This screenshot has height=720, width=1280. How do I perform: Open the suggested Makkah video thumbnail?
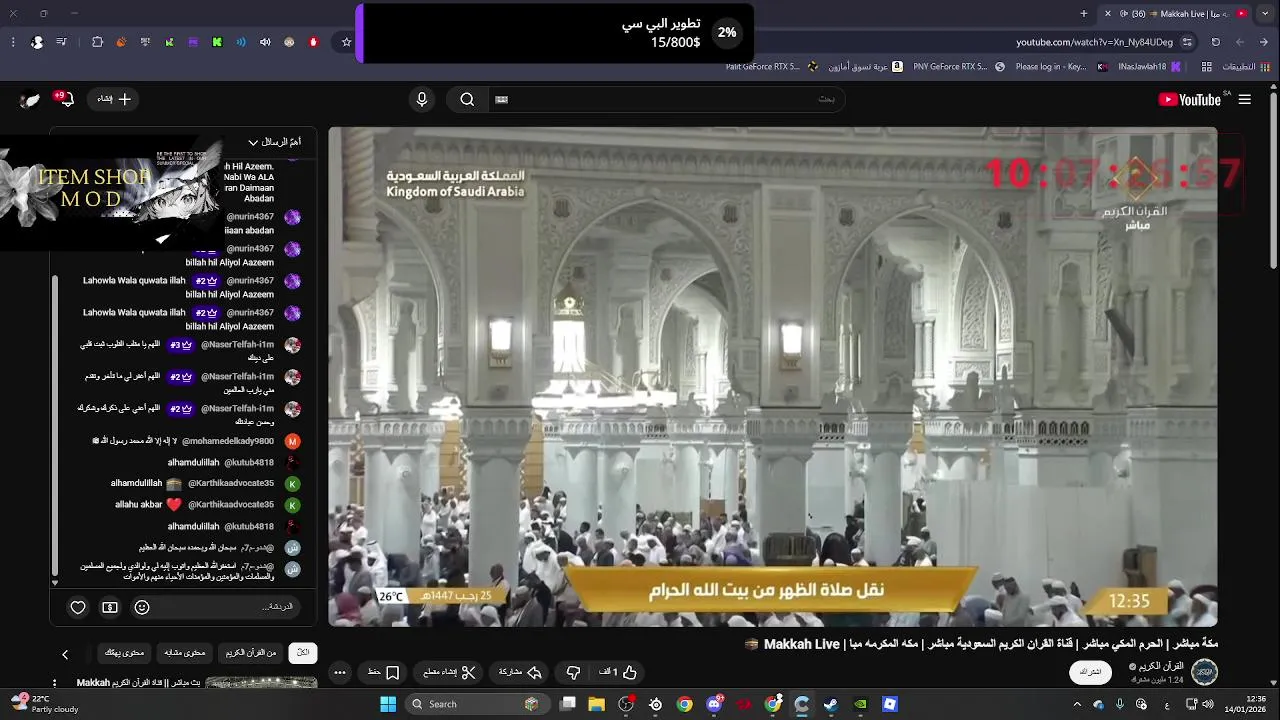(x=261, y=683)
